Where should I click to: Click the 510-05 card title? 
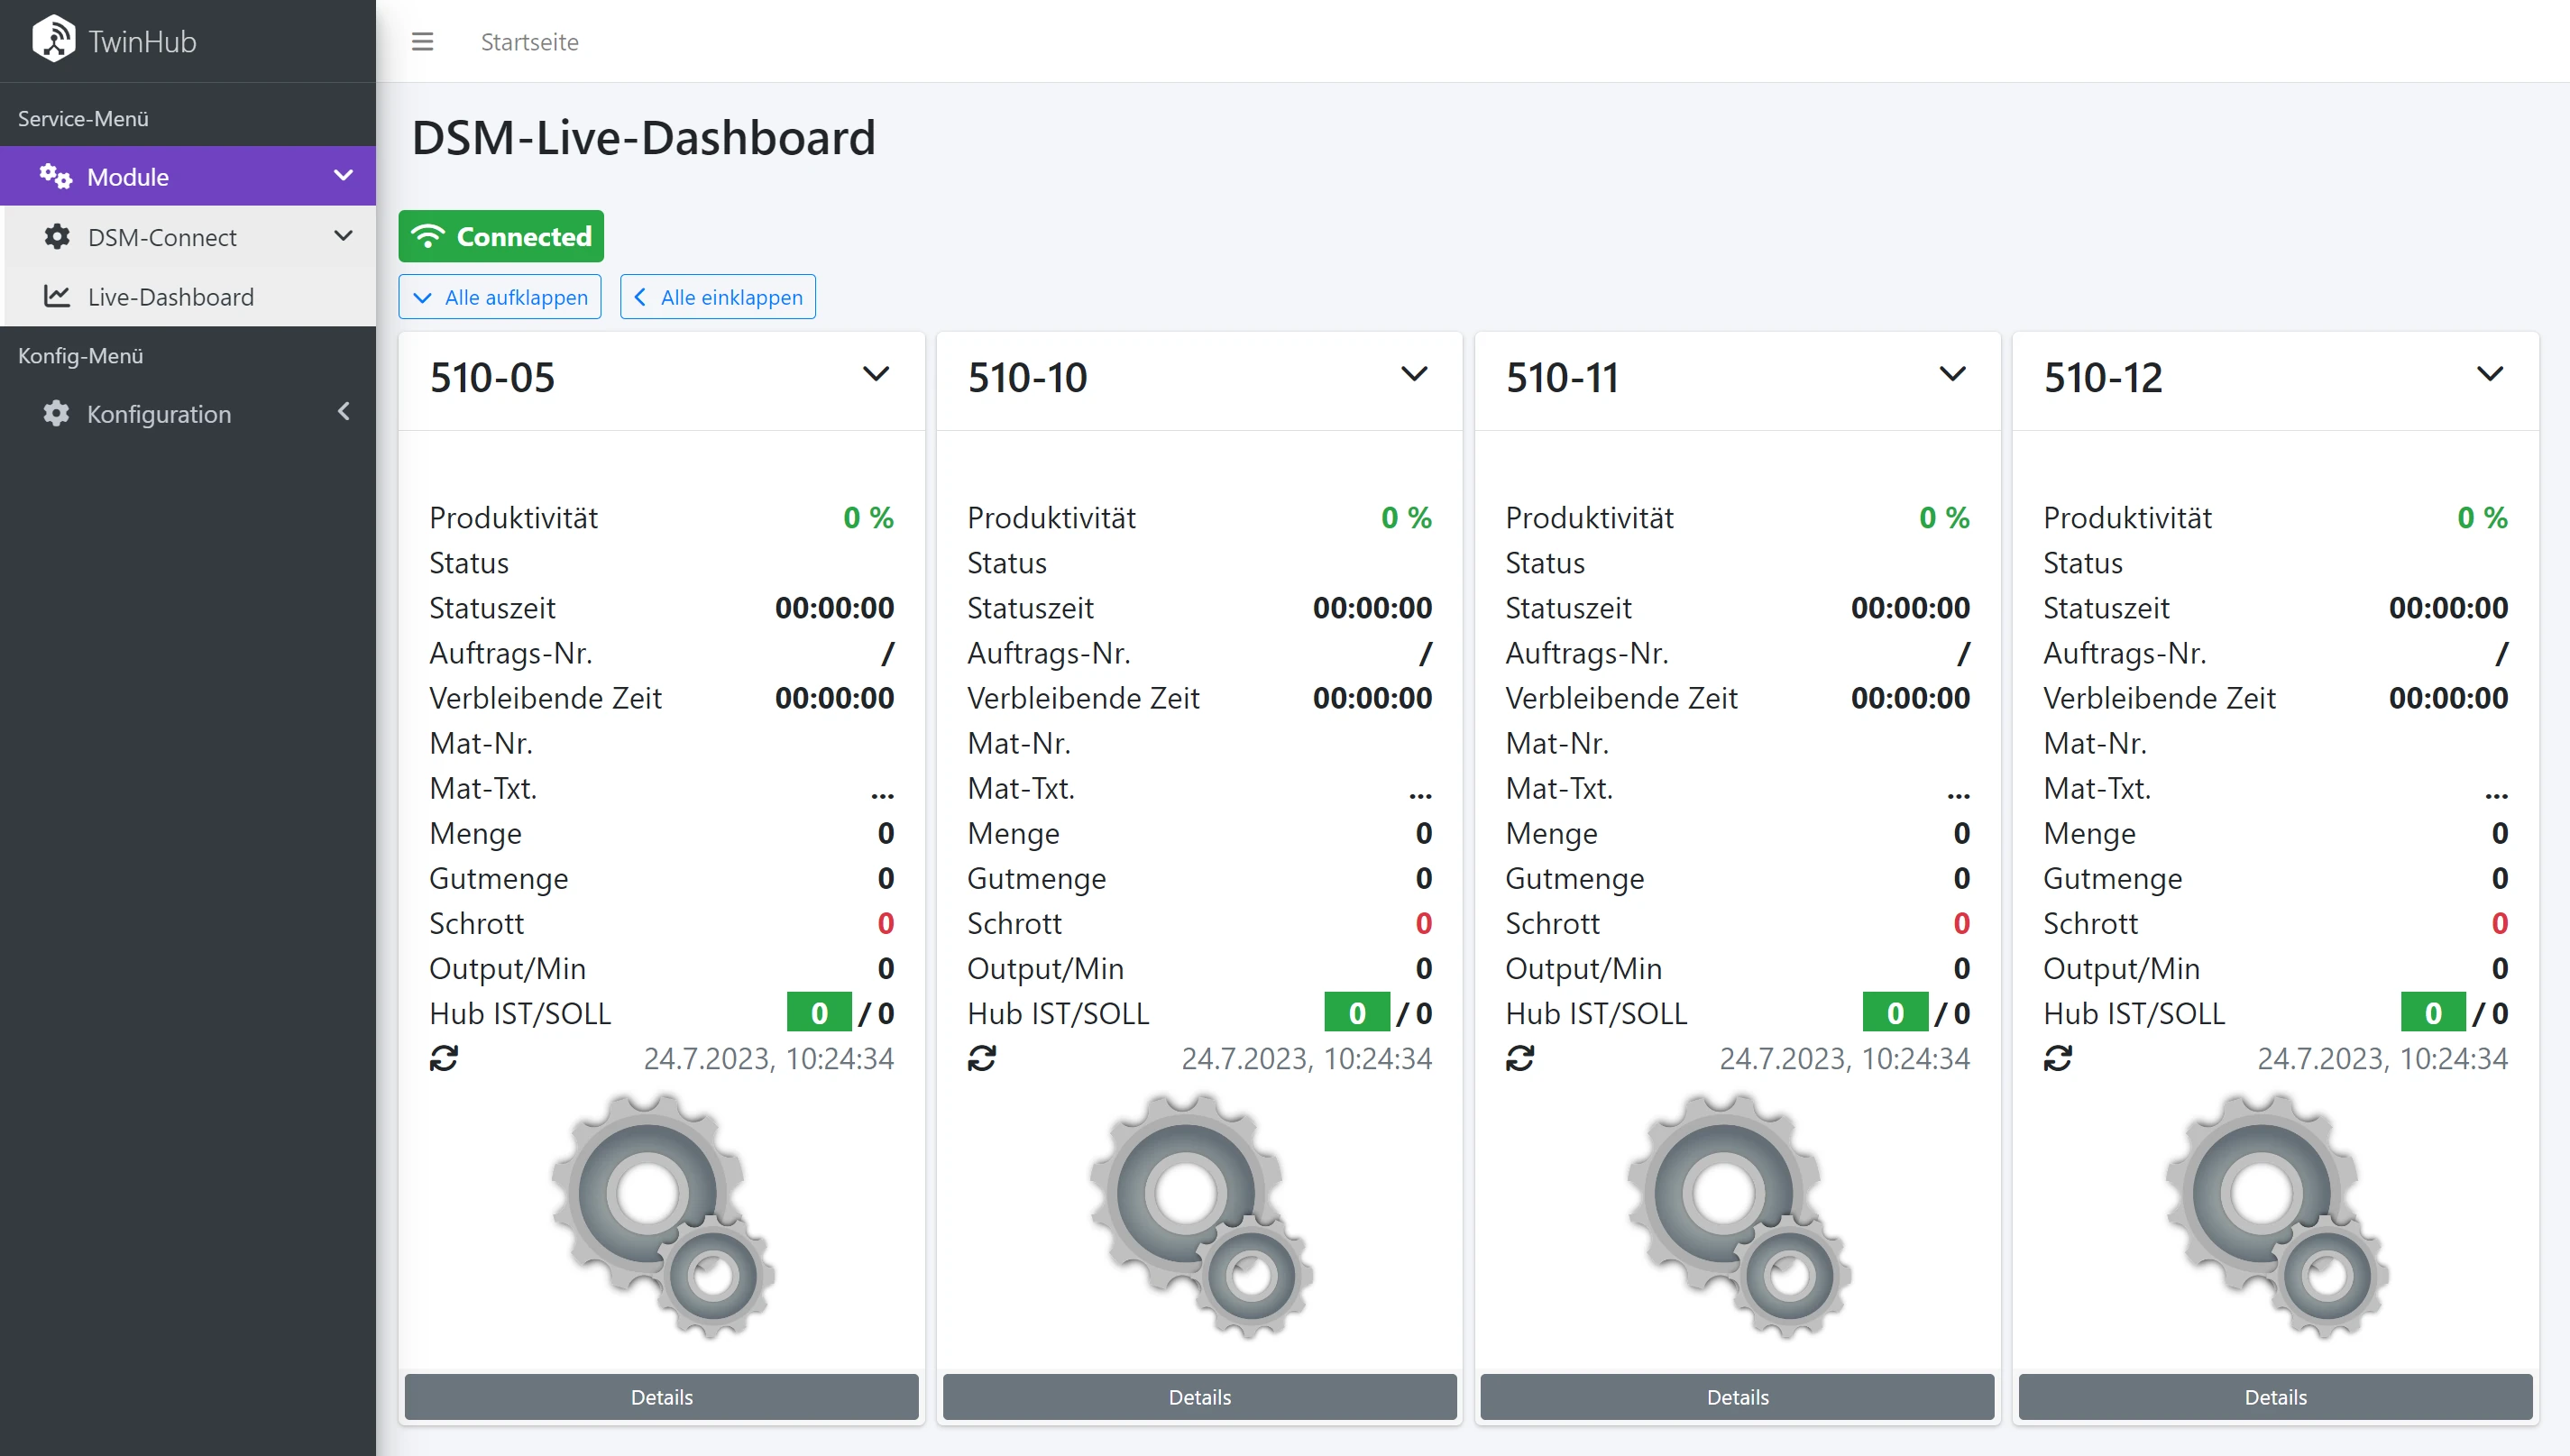[492, 378]
